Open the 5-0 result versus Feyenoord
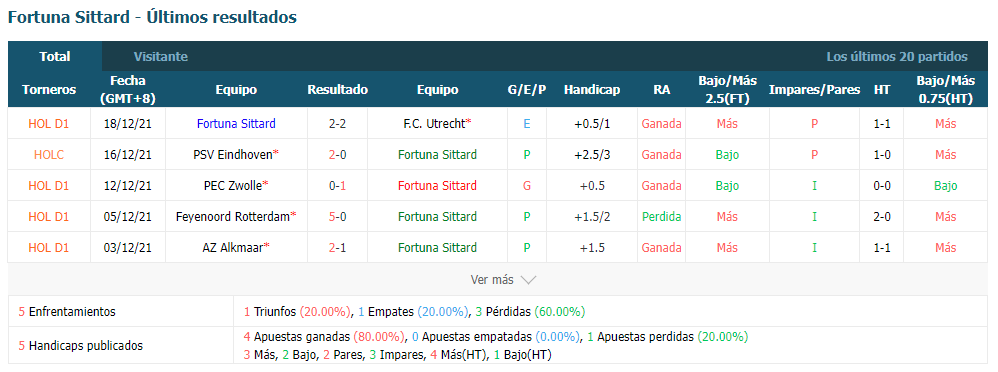The image size is (998, 372). pos(337,217)
